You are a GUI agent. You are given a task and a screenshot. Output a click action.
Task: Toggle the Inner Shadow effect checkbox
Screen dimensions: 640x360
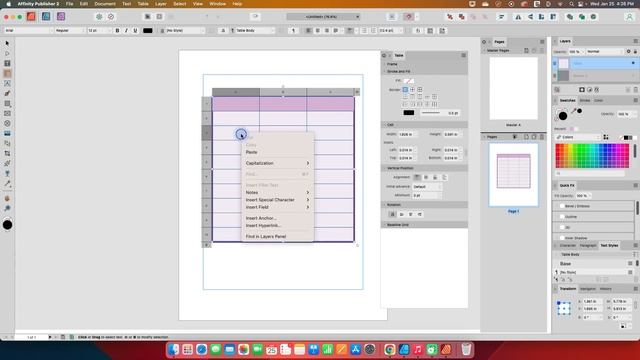[x=562, y=238]
